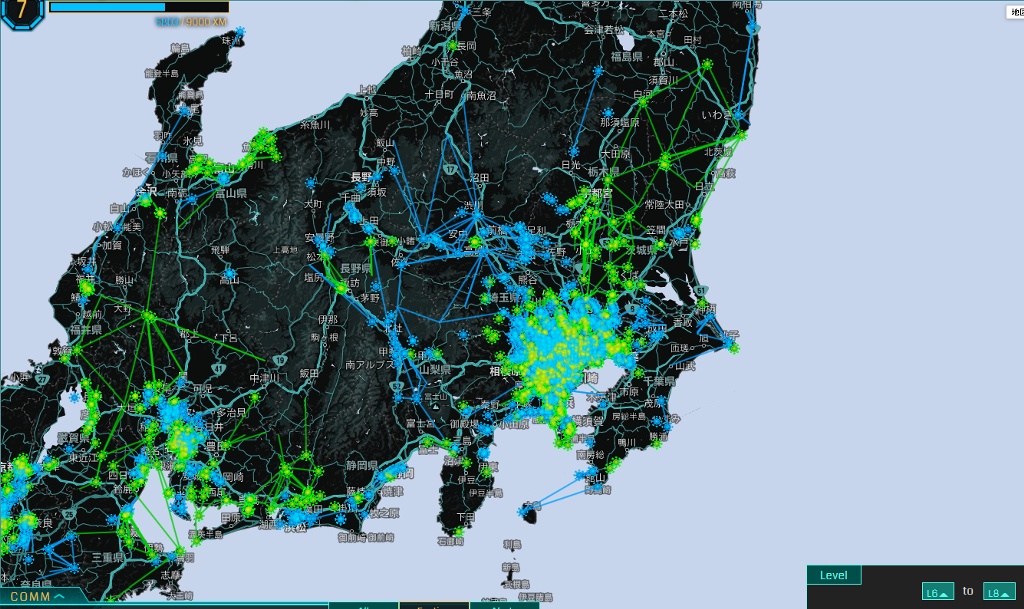Click the route 52 highway shield

[x=397, y=386]
